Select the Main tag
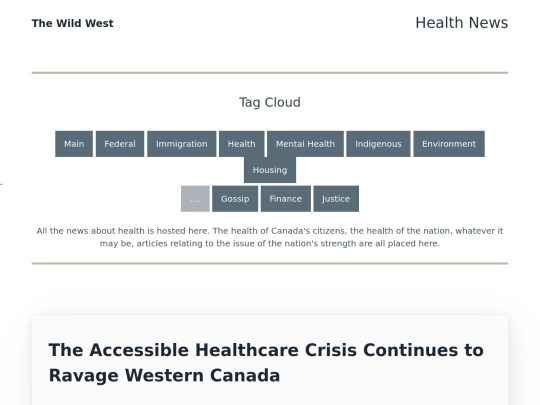 pos(74,144)
